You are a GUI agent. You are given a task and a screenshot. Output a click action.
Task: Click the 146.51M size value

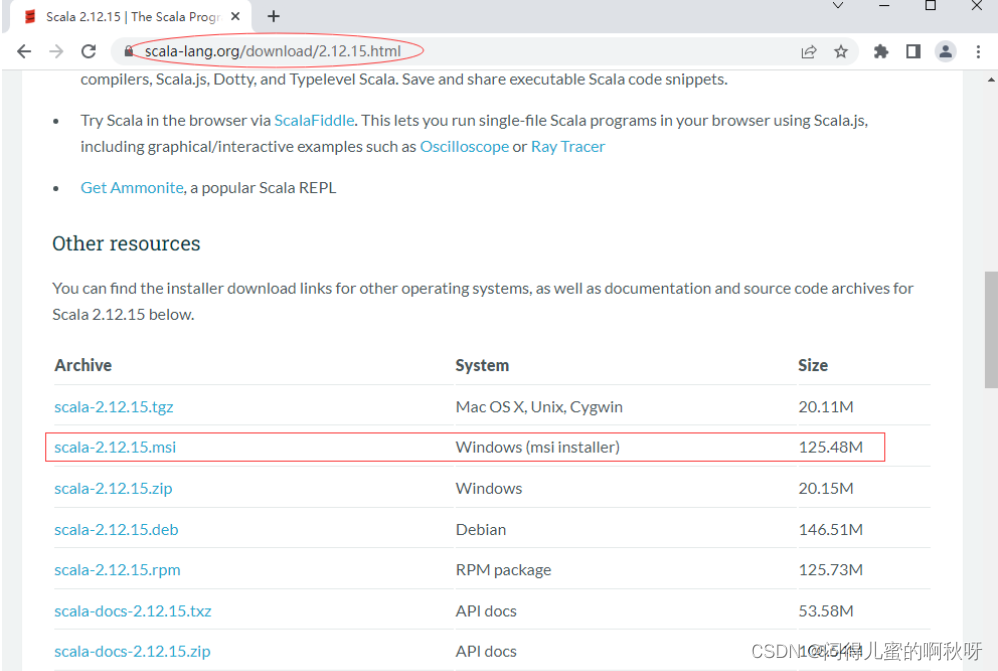coord(831,530)
